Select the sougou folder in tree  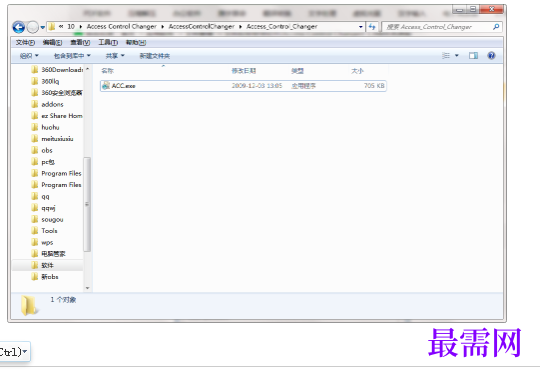47,219
